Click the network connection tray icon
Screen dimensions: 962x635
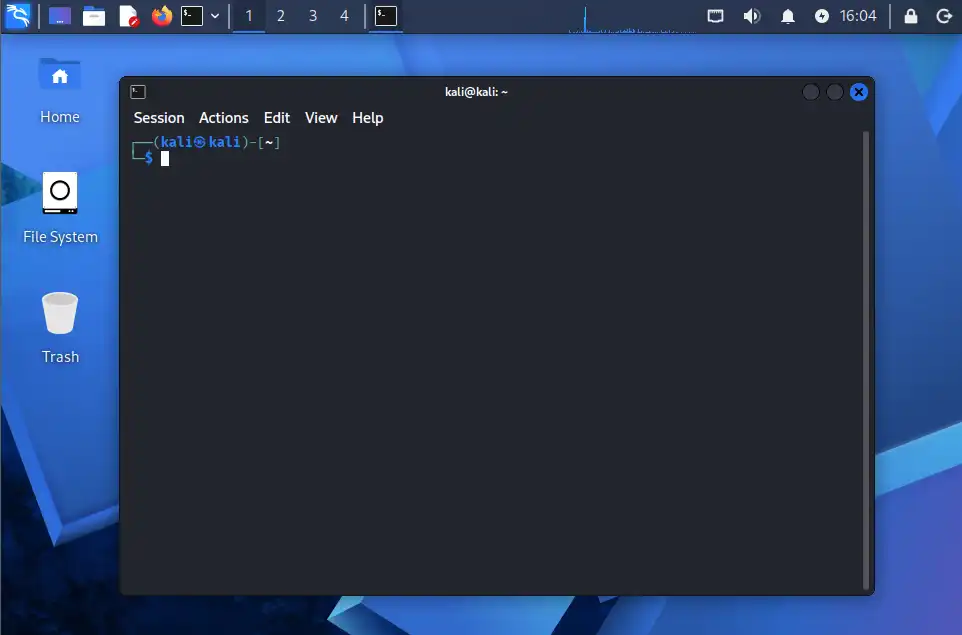(715, 16)
